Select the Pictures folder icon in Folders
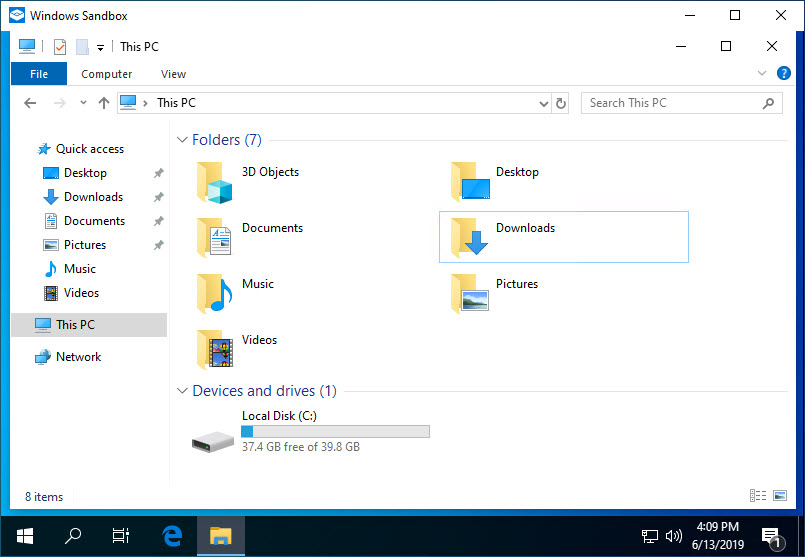The width and height of the screenshot is (805, 557). coord(470,293)
